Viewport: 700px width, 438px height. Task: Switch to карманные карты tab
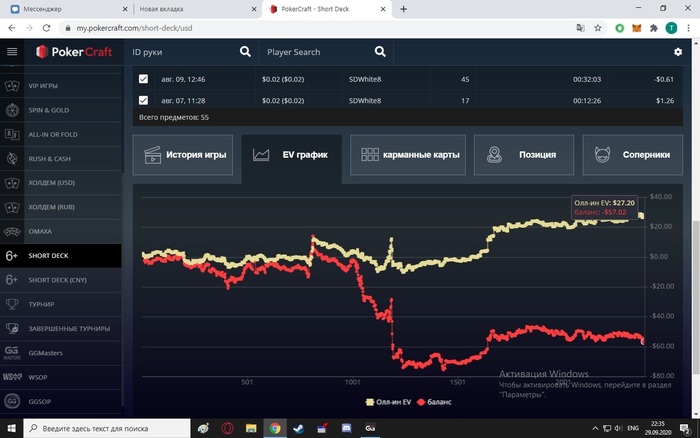(408, 155)
